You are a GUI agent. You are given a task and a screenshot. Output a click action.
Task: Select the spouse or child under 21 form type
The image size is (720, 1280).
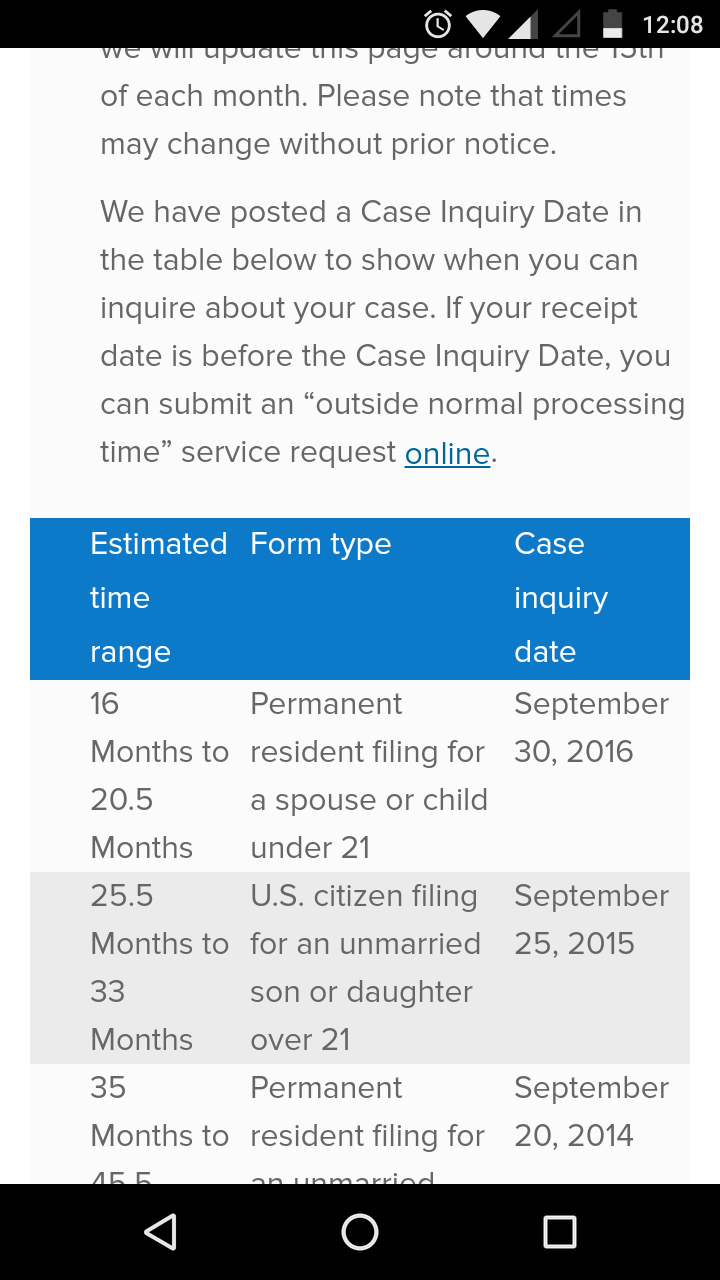(x=369, y=776)
